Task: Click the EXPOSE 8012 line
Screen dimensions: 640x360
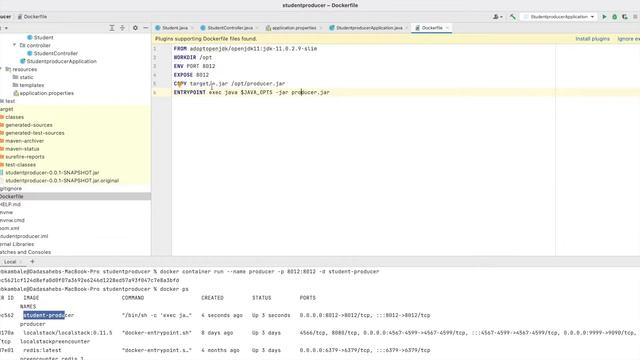Action: pyautogui.click(x=191, y=75)
